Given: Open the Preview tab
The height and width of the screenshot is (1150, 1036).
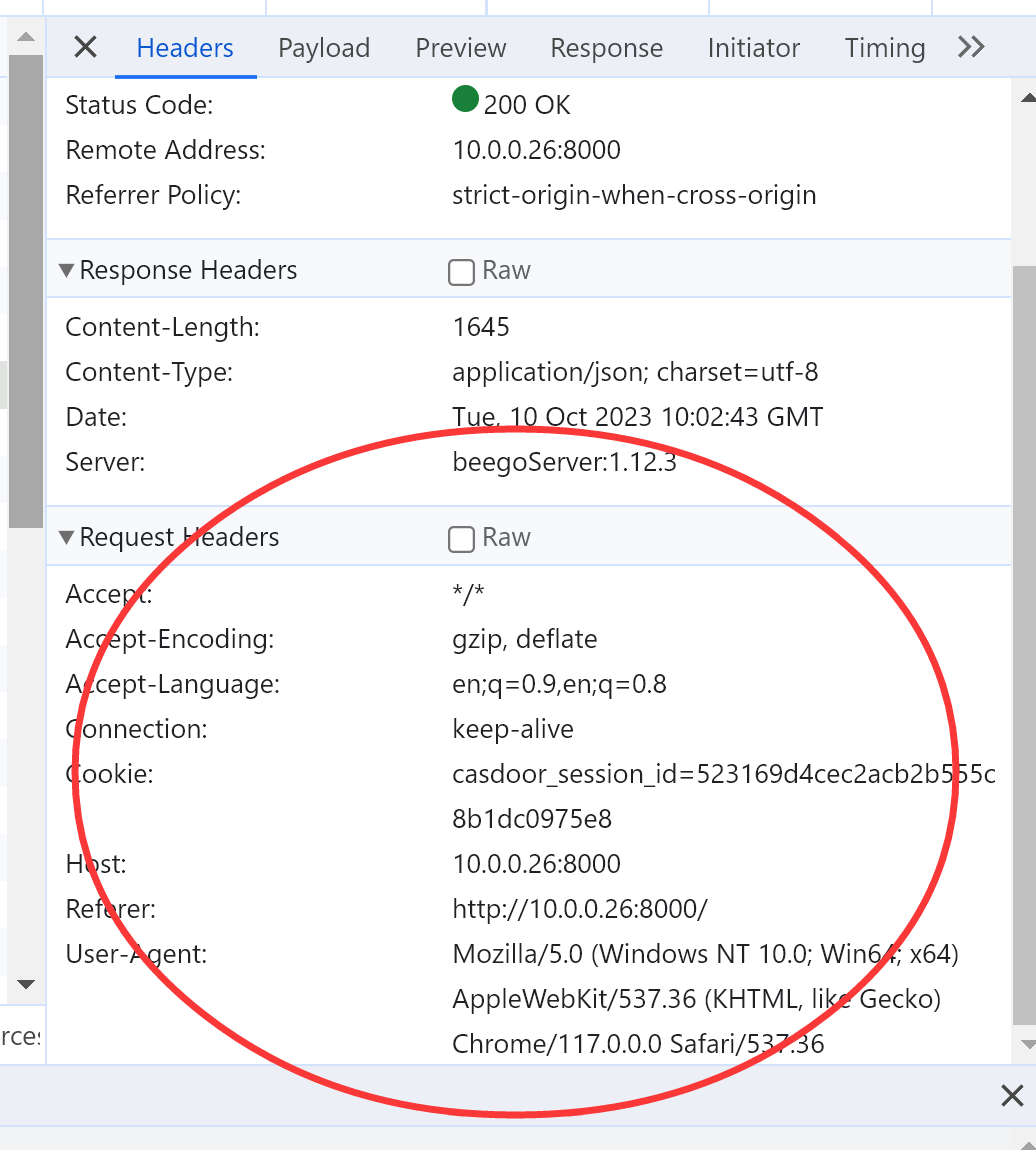Looking at the screenshot, I should (460, 48).
